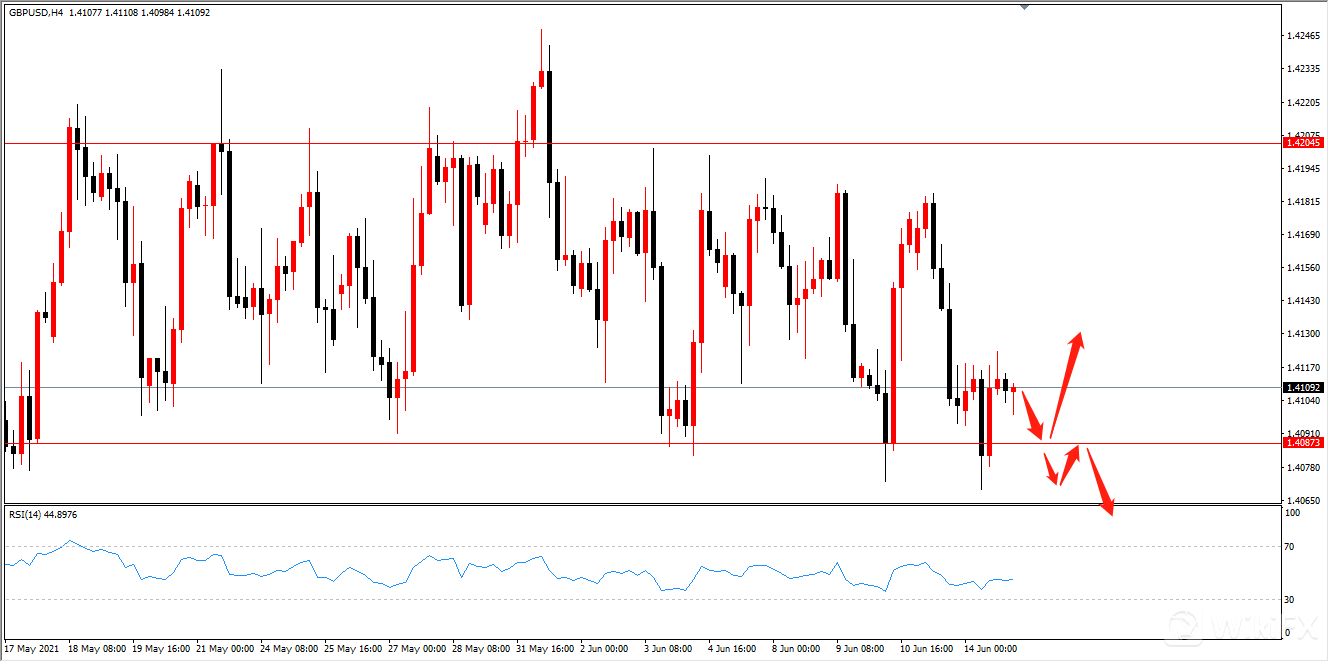Click the 1.41945 price axis label

[x=1304, y=169]
